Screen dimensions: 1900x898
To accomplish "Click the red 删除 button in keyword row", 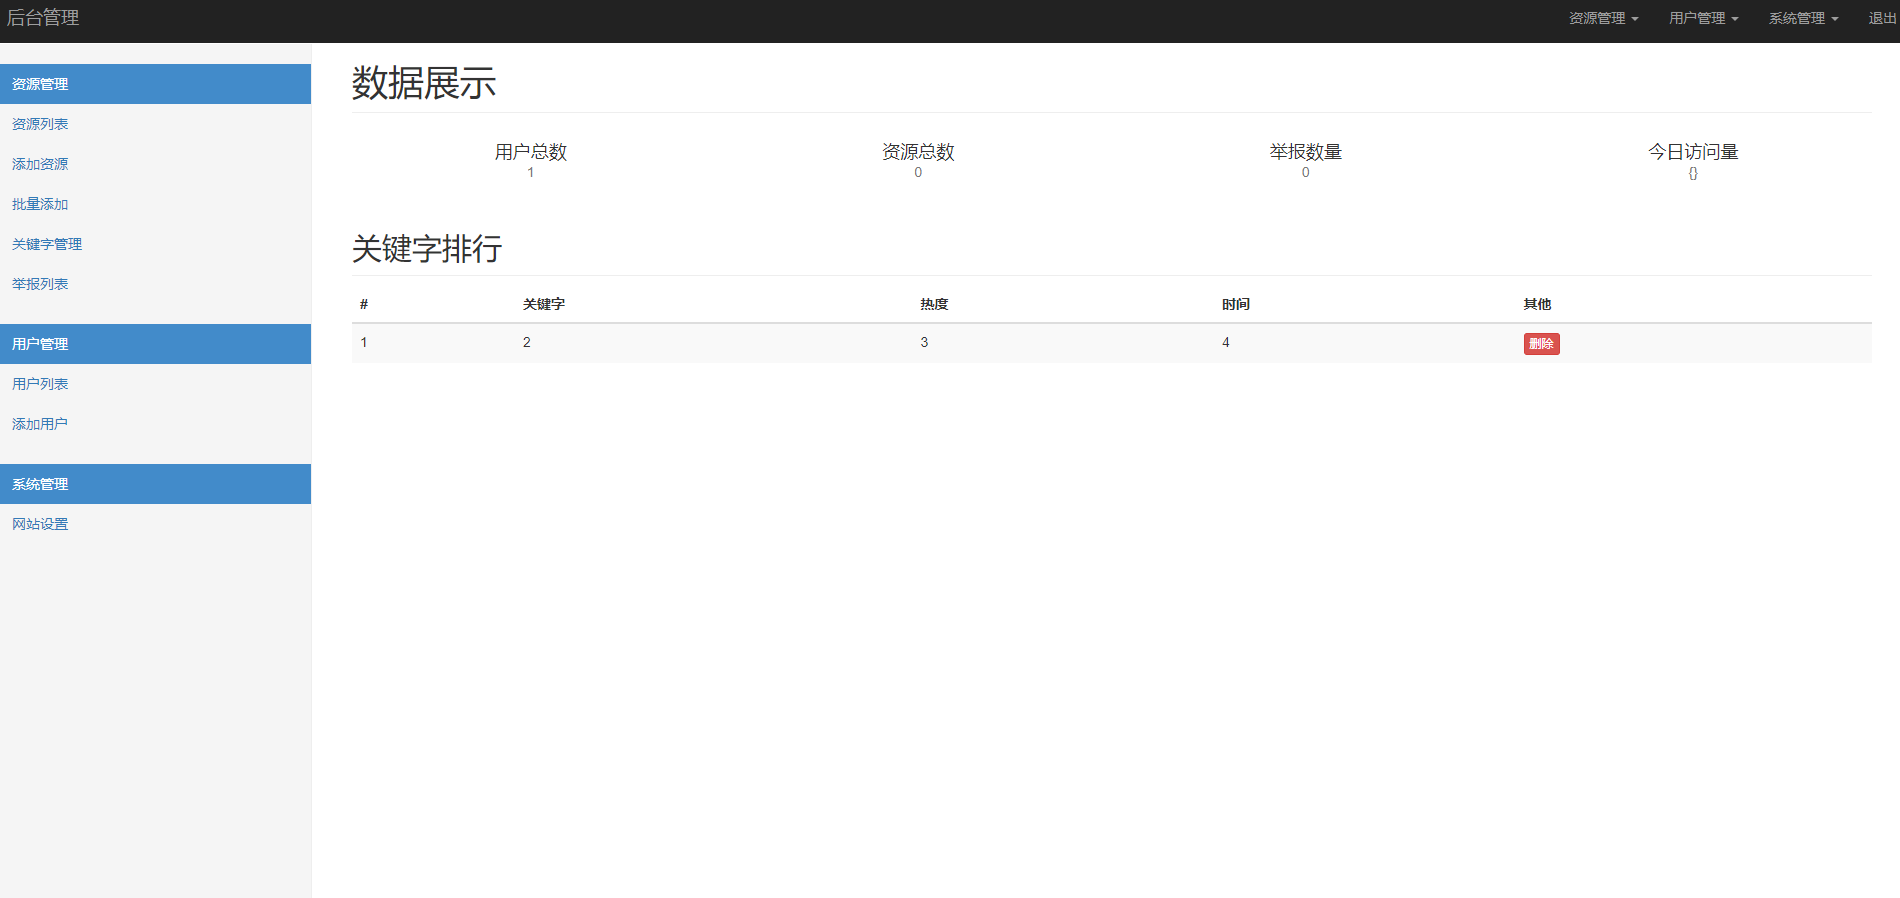I will [1541, 344].
